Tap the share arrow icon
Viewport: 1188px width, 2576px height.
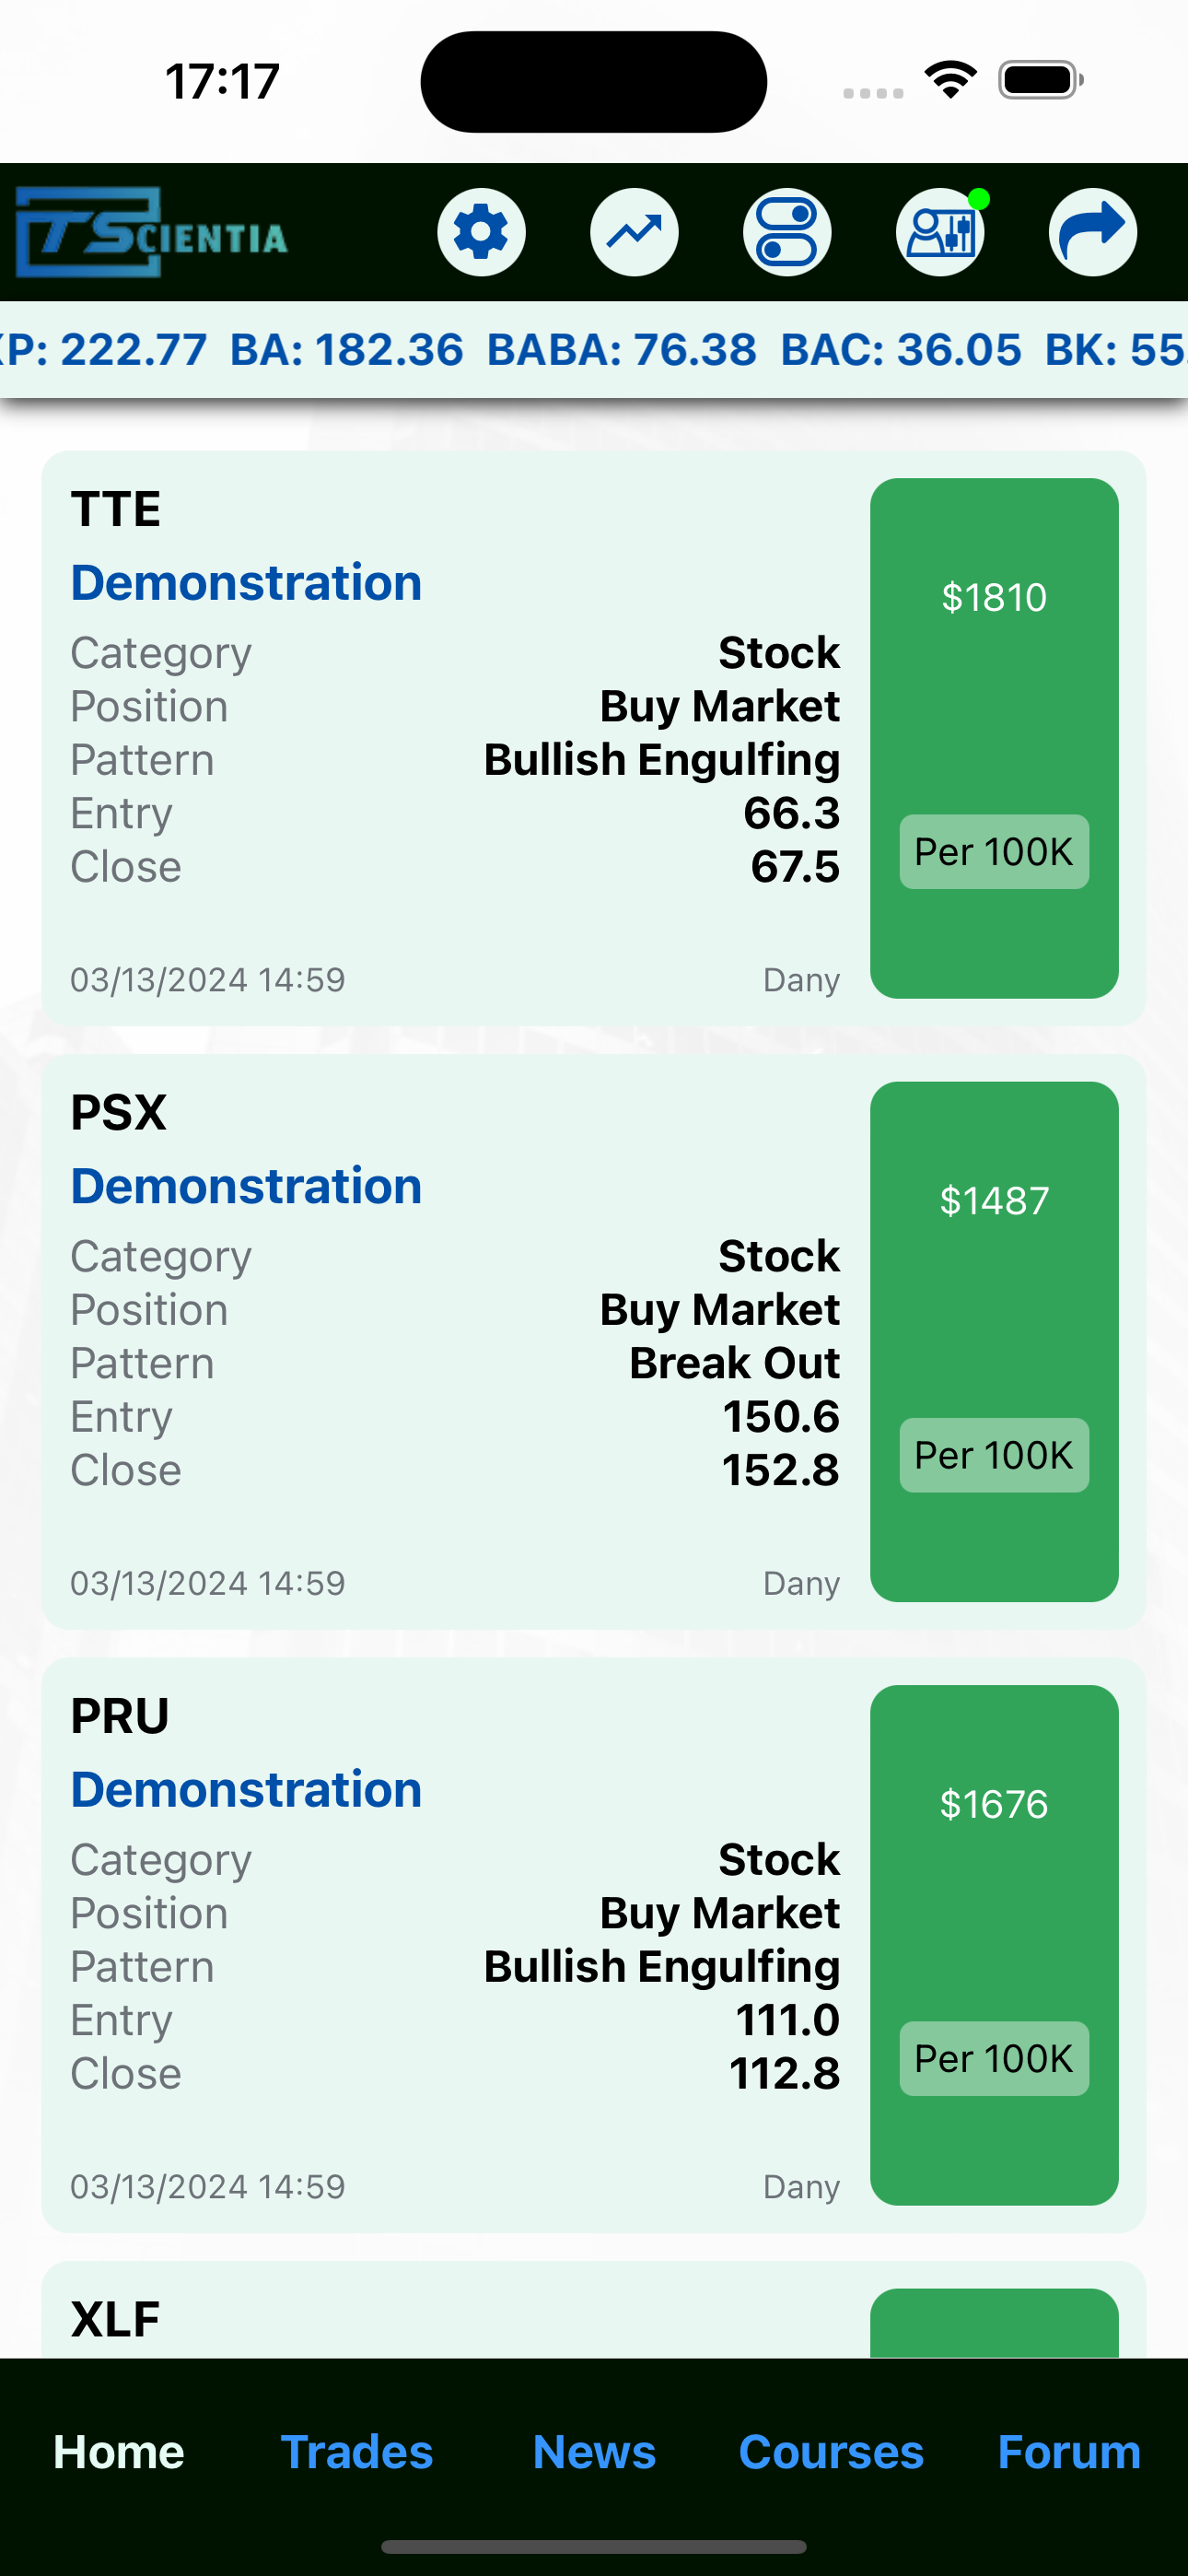(x=1093, y=232)
